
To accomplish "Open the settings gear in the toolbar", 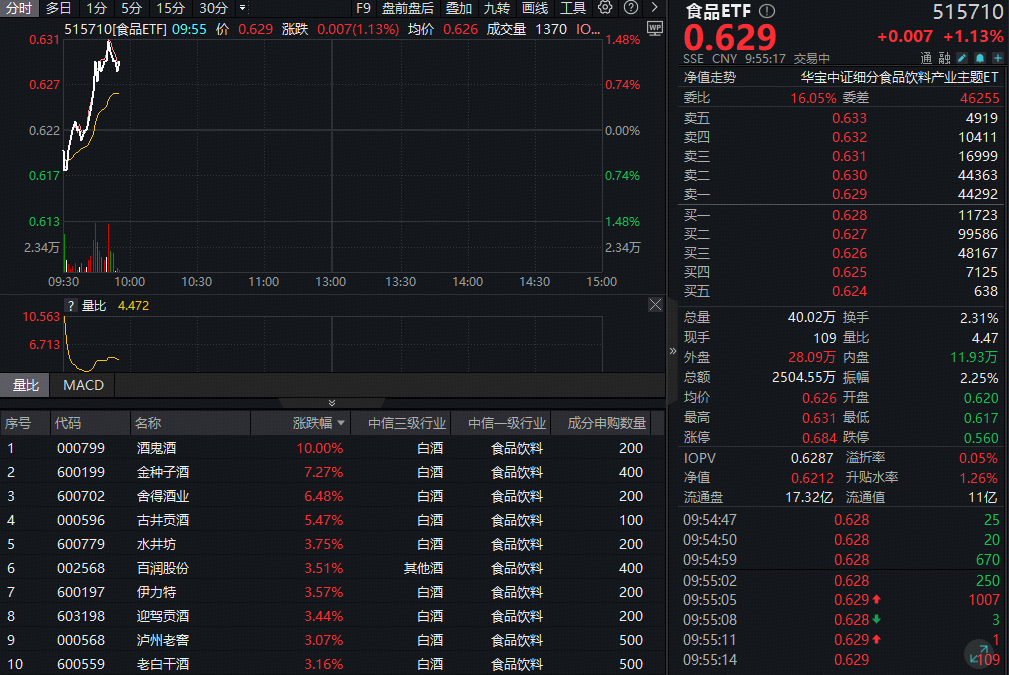I will pos(606,8).
